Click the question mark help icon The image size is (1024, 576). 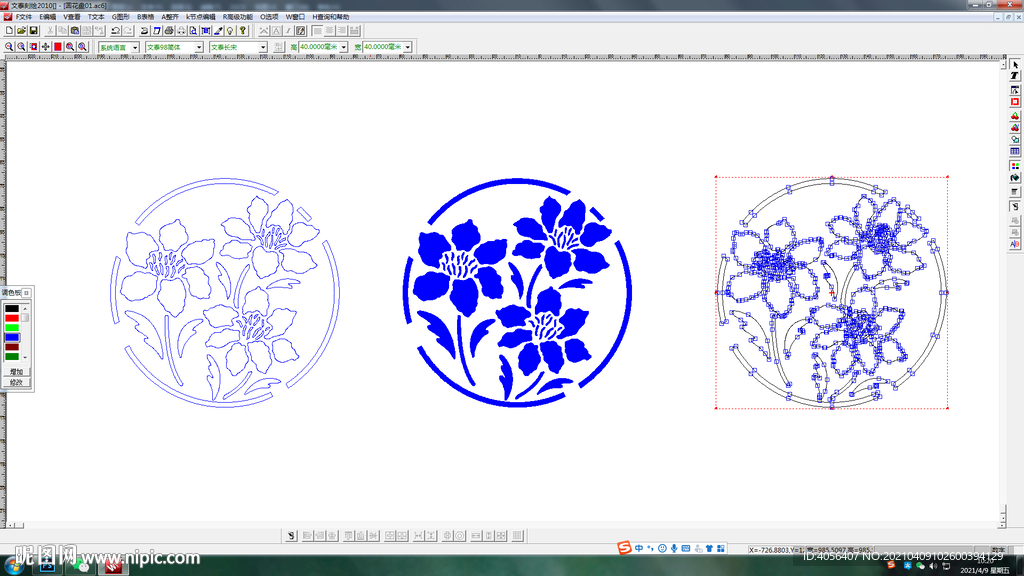click(242, 31)
